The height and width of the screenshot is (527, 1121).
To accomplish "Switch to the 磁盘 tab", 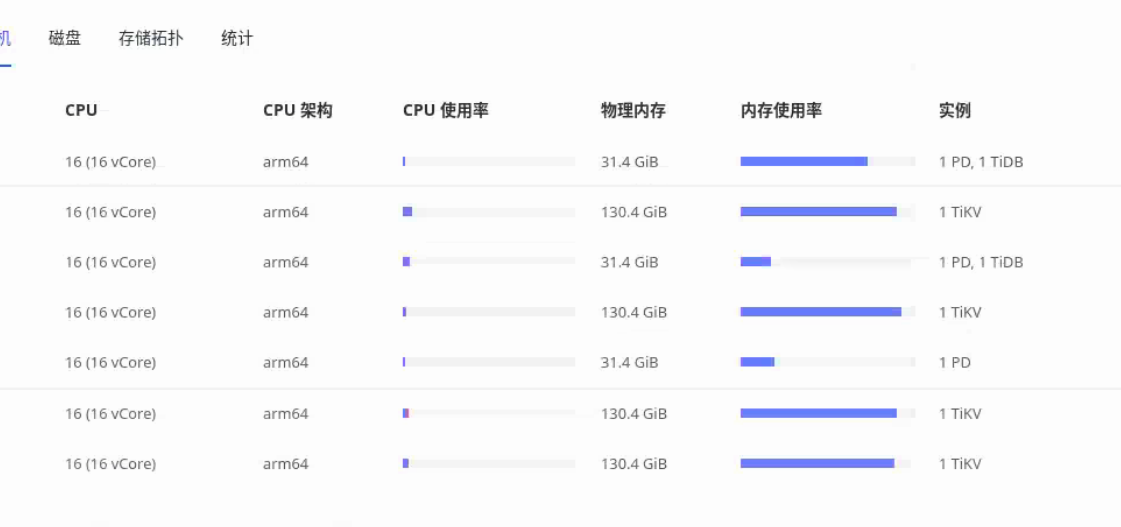I will coord(65,39).
